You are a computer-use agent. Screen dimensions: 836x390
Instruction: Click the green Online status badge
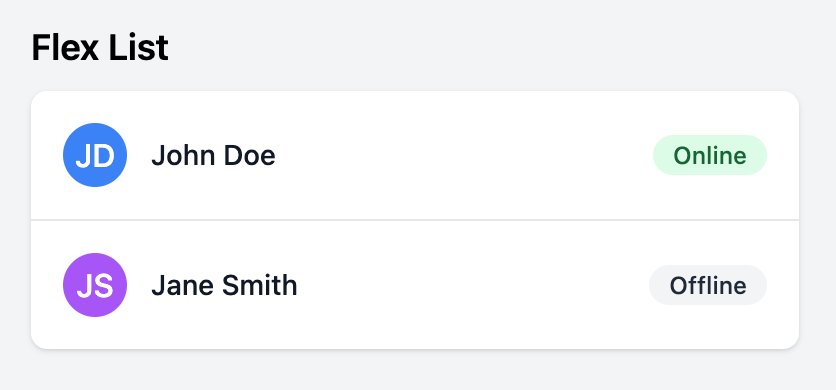coord(710,155)
